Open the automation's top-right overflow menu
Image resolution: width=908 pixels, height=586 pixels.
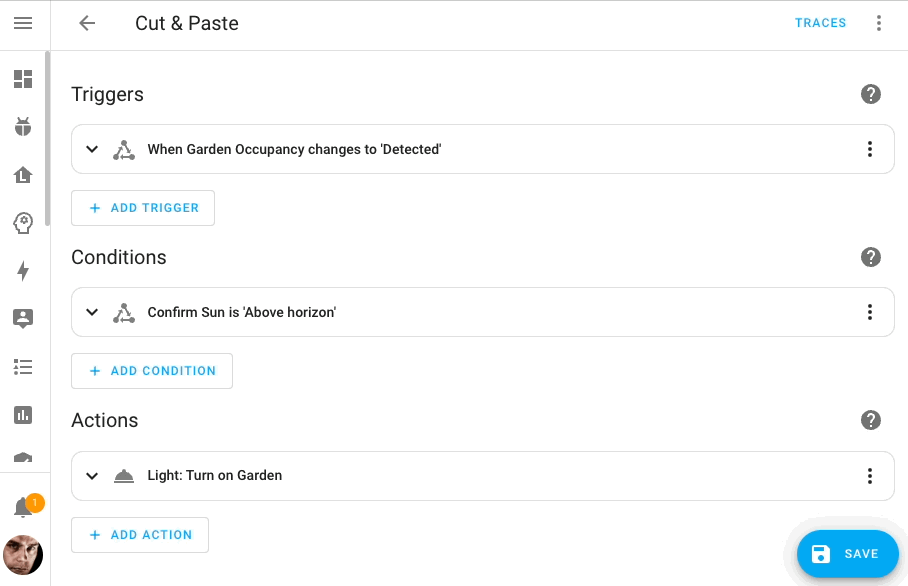pyautogui.click(x=879, y=23)
